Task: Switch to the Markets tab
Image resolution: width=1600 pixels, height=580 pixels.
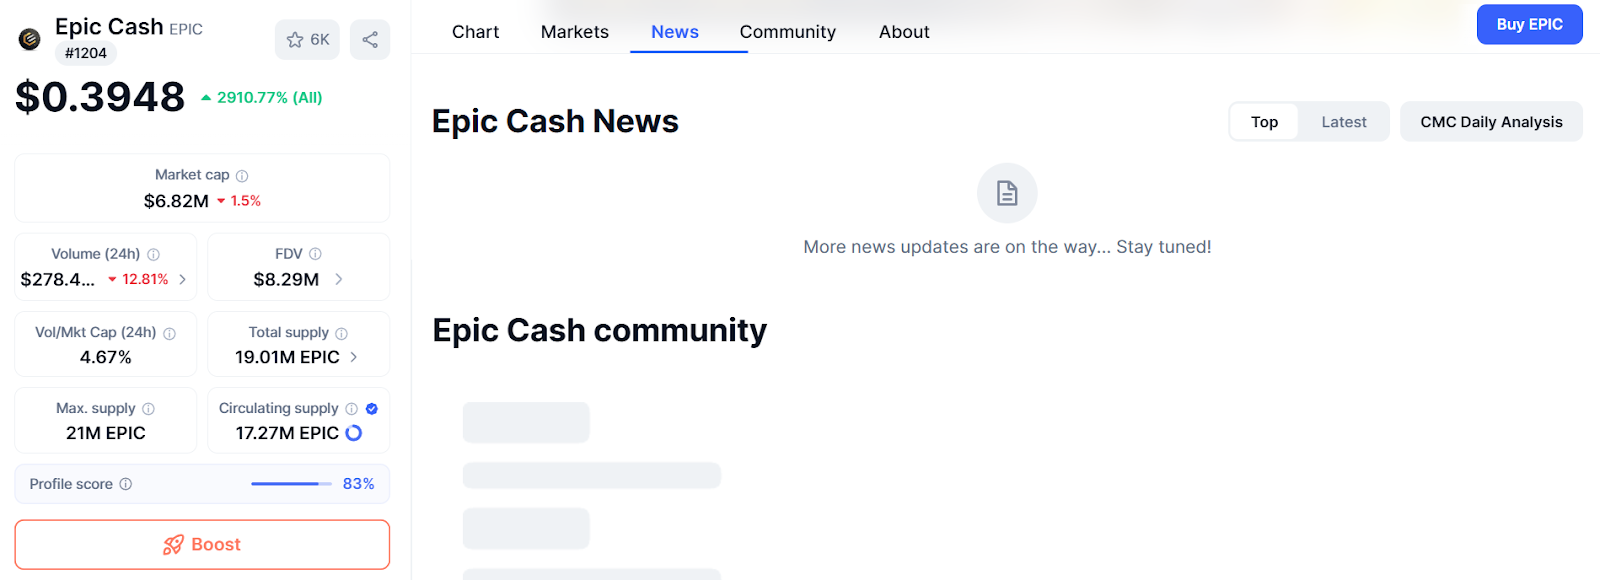Action: click(574, 32)
